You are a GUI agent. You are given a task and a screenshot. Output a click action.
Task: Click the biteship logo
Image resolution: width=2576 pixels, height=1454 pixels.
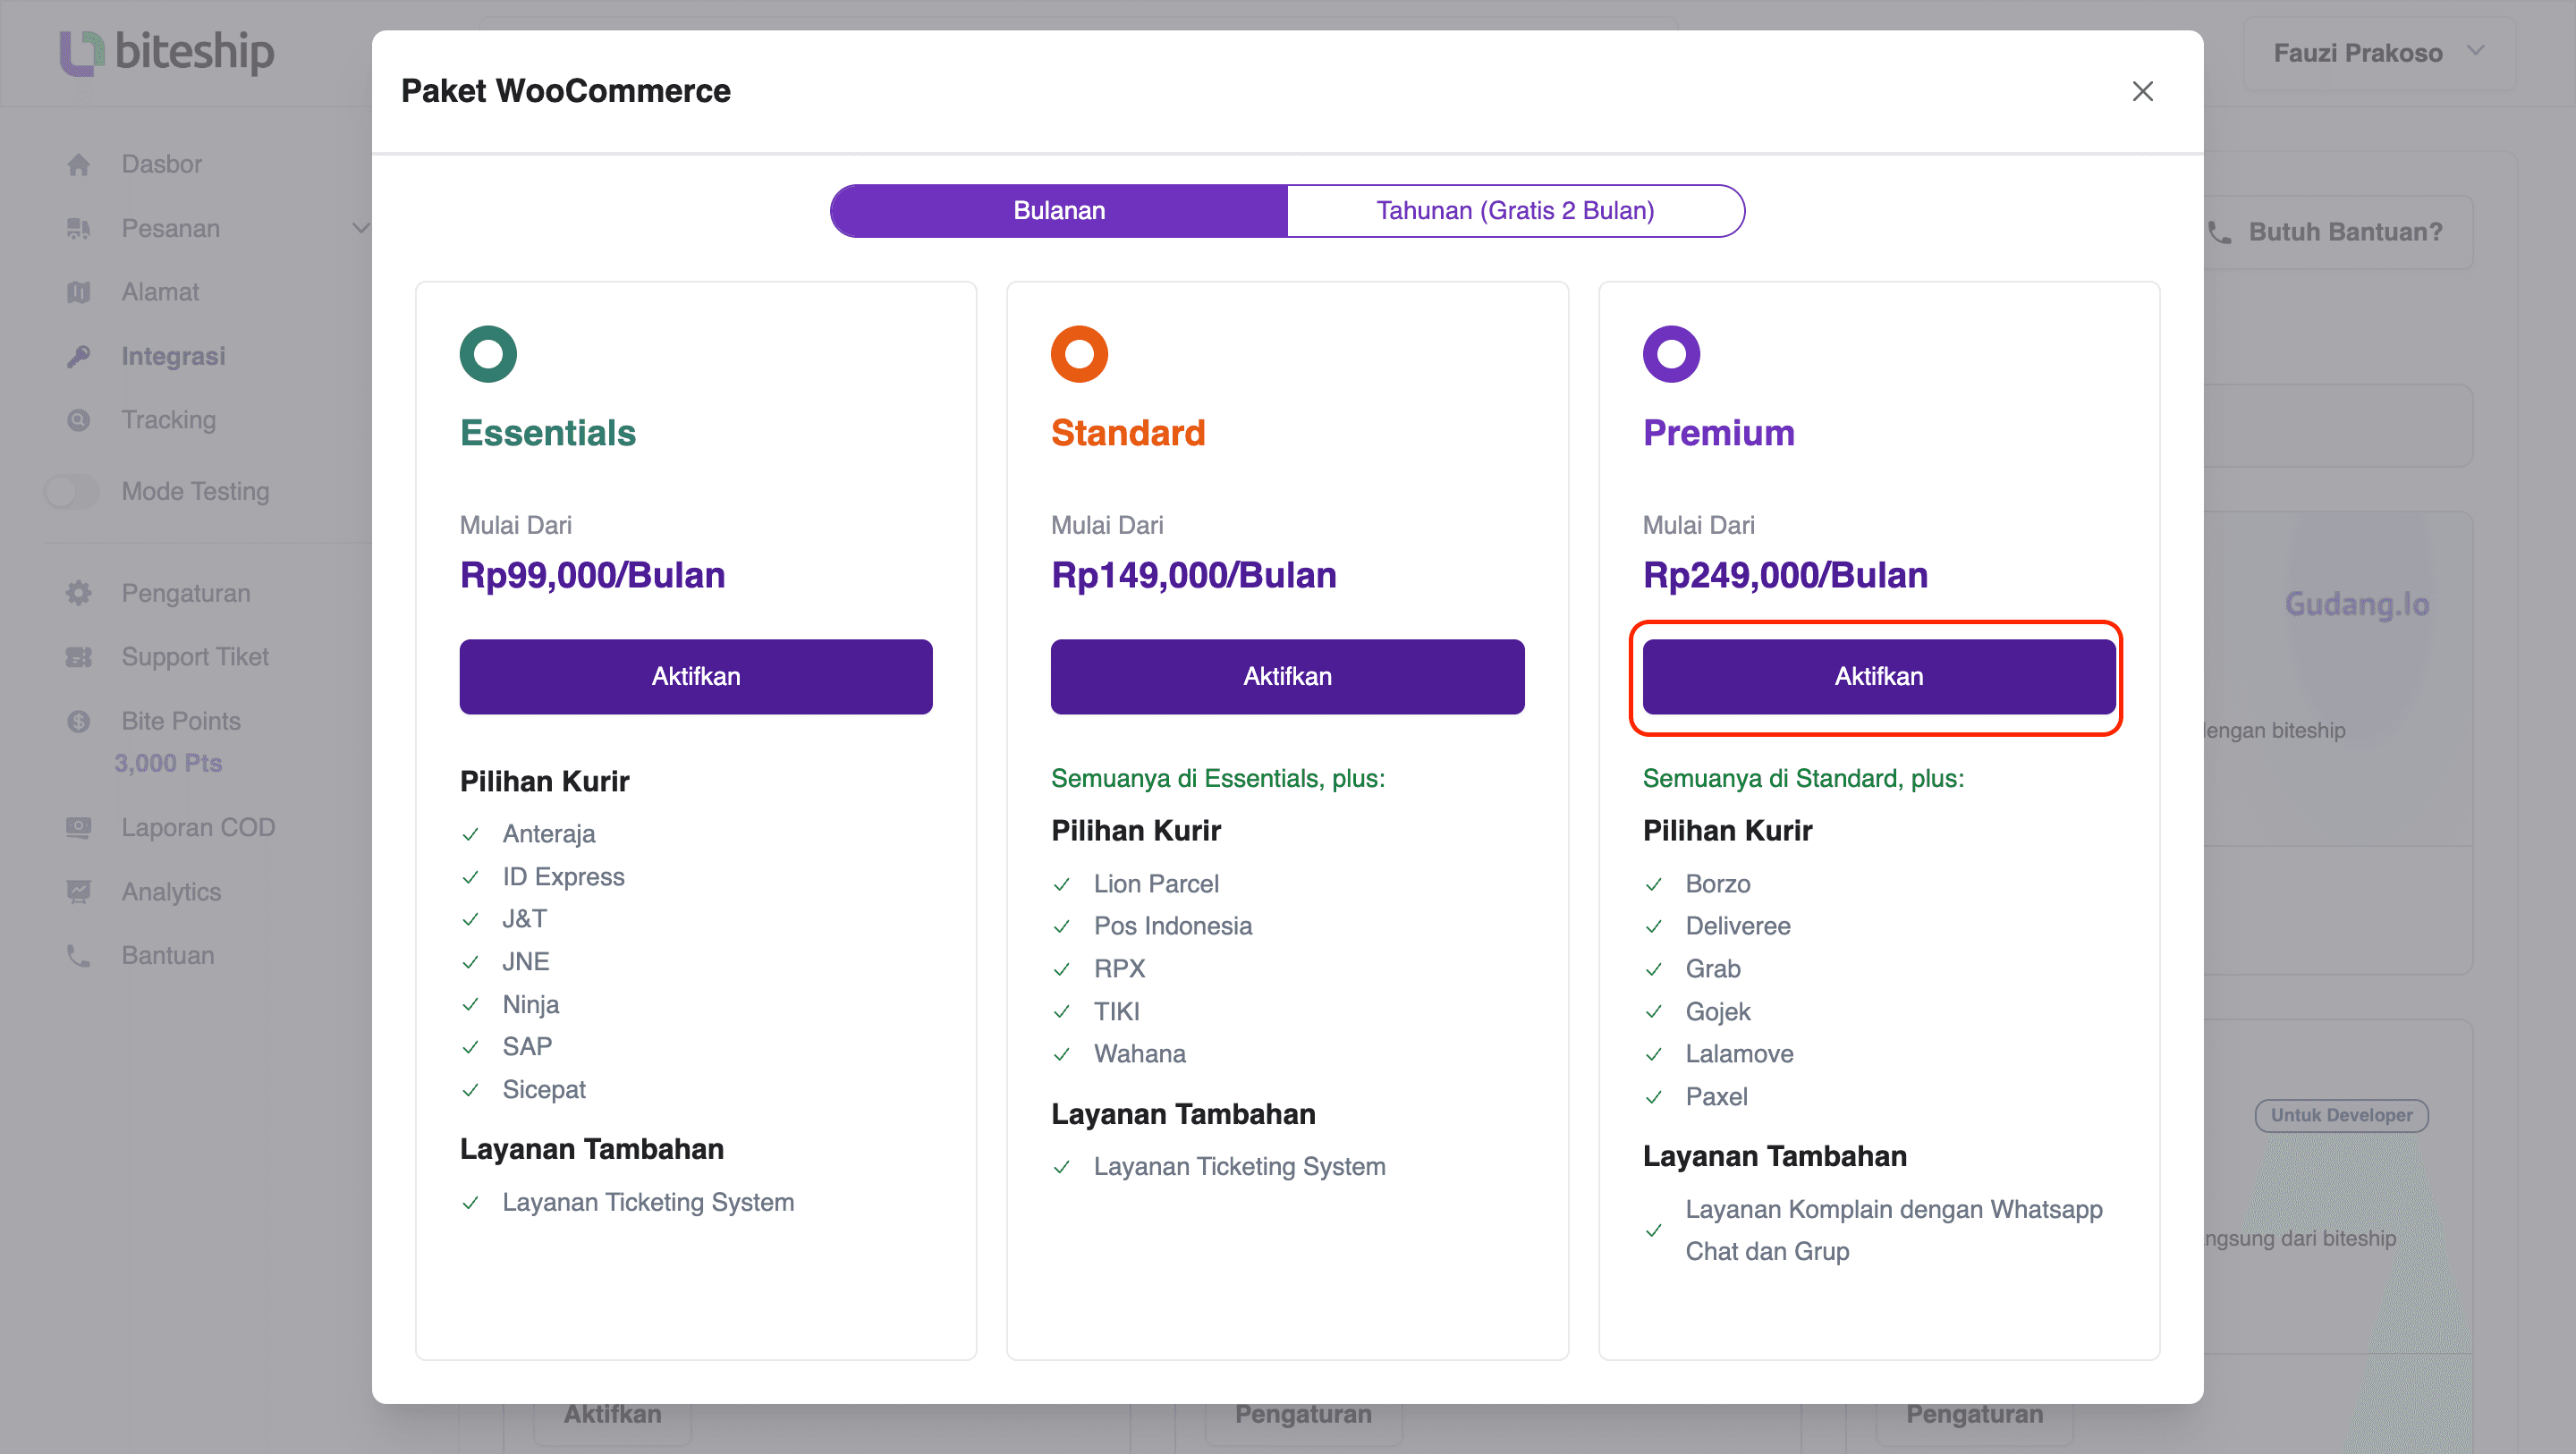pyautogui.click(x=166, y=52)
